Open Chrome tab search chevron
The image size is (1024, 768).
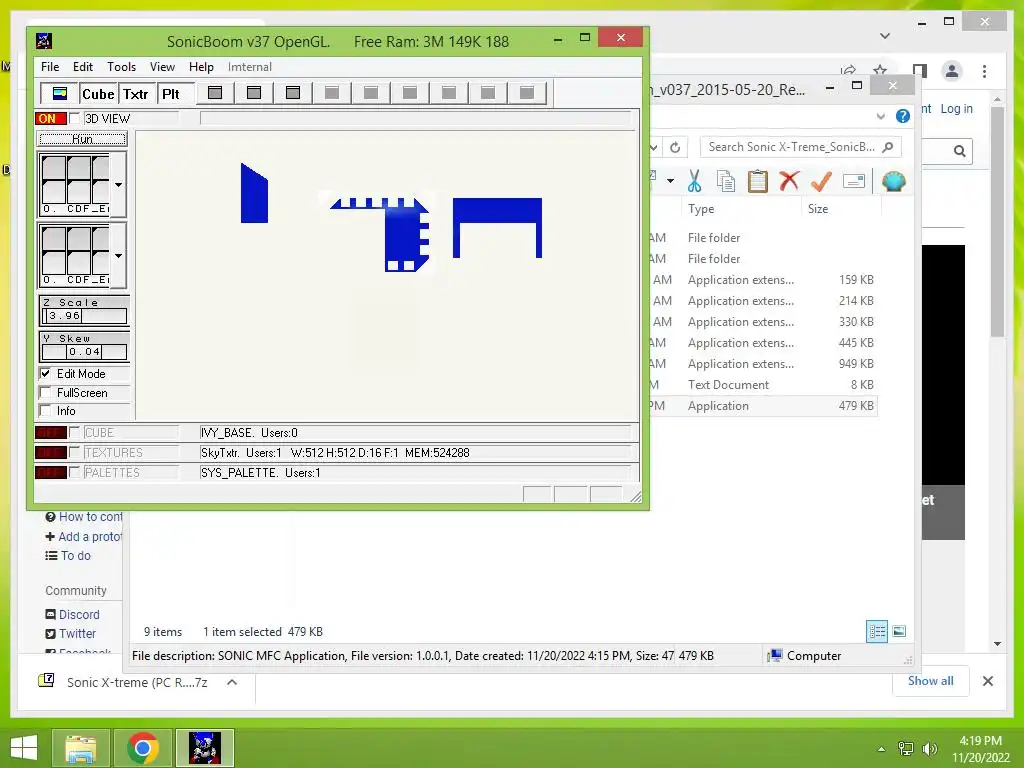click(x=885, y=36)
